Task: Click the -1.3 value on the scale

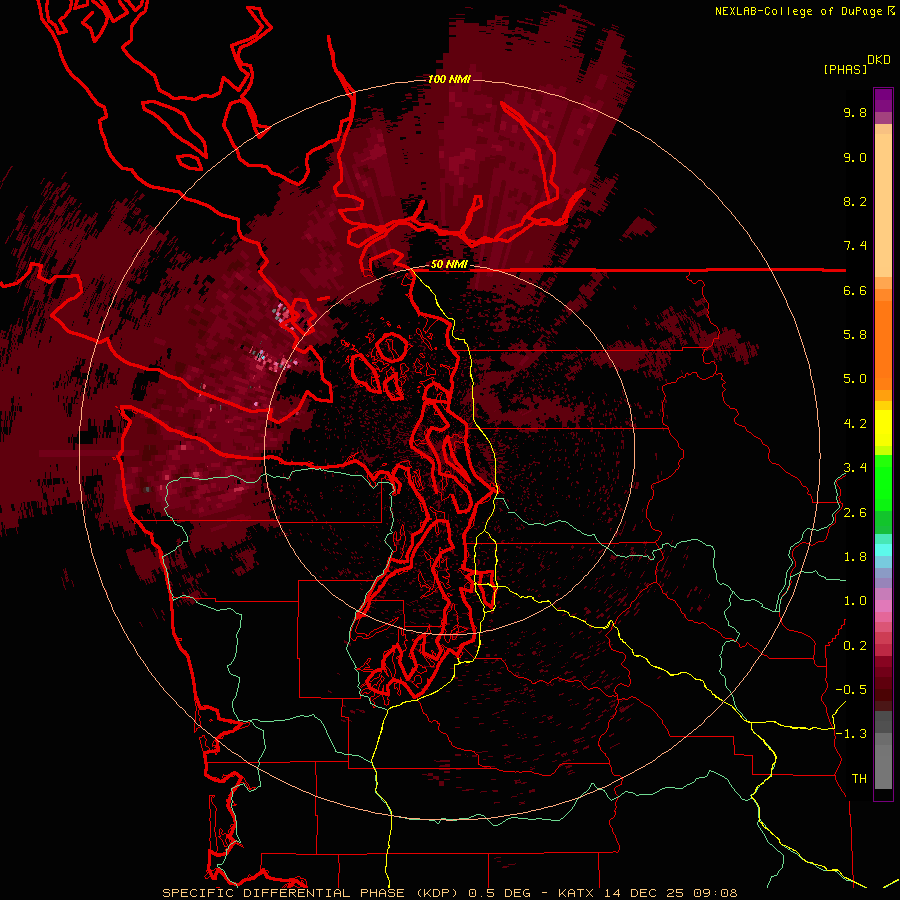Action: pos(851,734)
